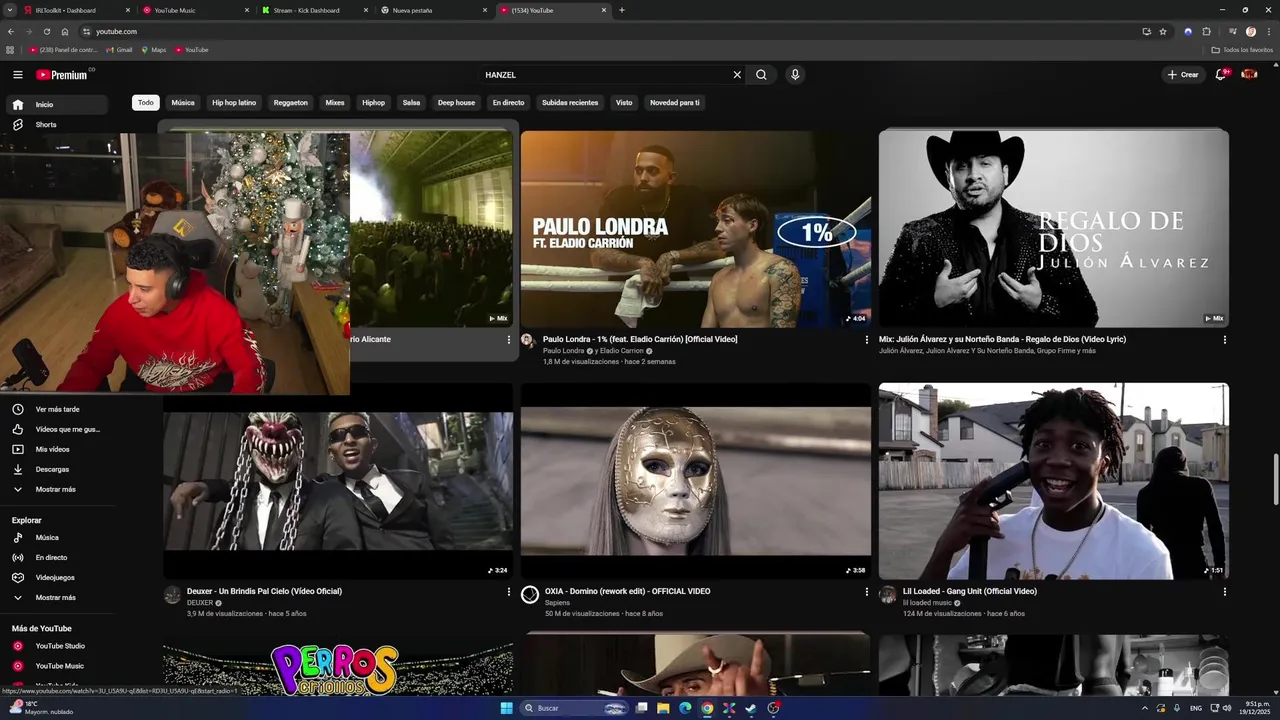Open Ver más tarde clock icon
Screen dimensions: 1280x720
[x=17, y=409]
